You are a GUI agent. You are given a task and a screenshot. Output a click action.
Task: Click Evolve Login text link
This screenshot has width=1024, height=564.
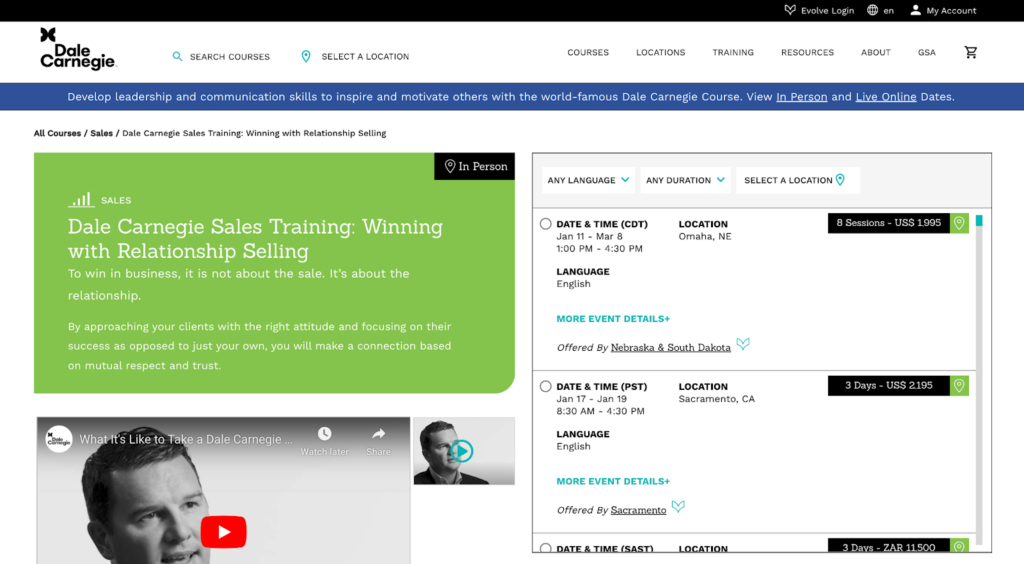pyautogui.click(x=827, y=10)
